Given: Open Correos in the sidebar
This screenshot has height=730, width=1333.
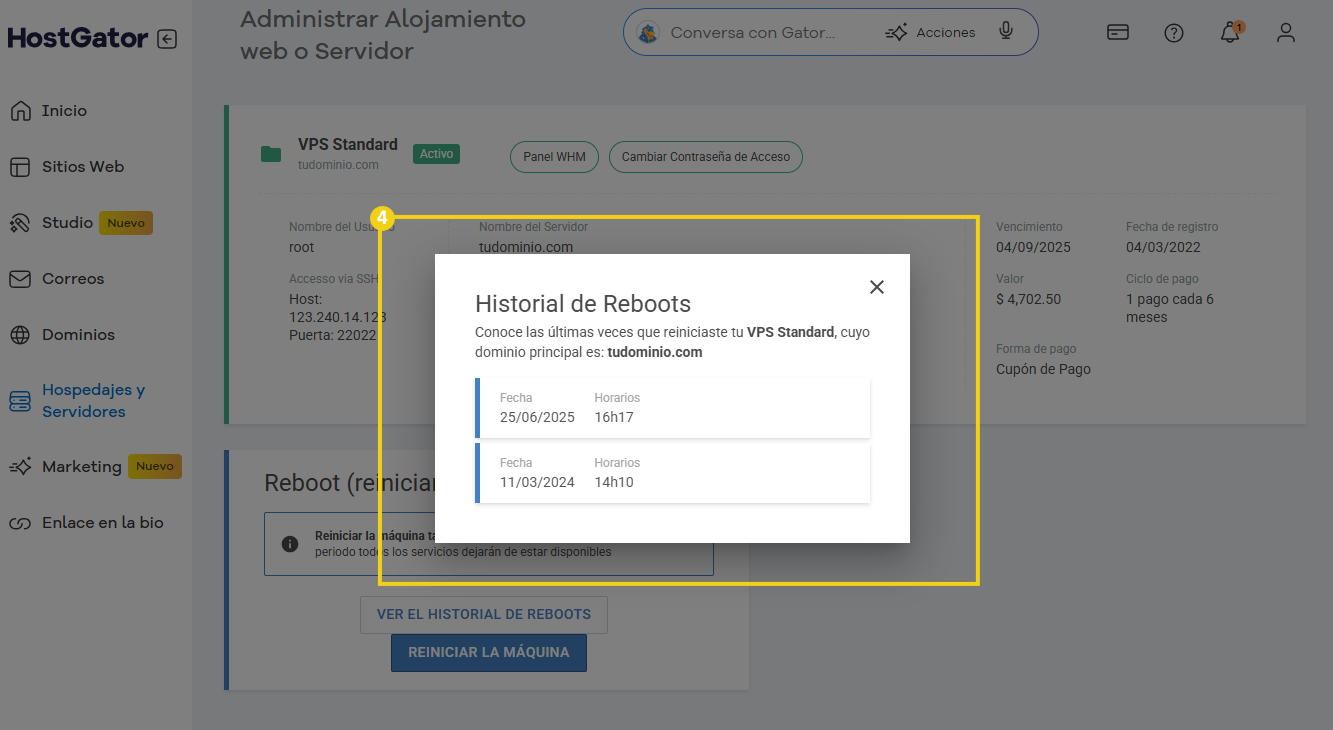Looking at the screenshot, I should click(x=73, y=279).
